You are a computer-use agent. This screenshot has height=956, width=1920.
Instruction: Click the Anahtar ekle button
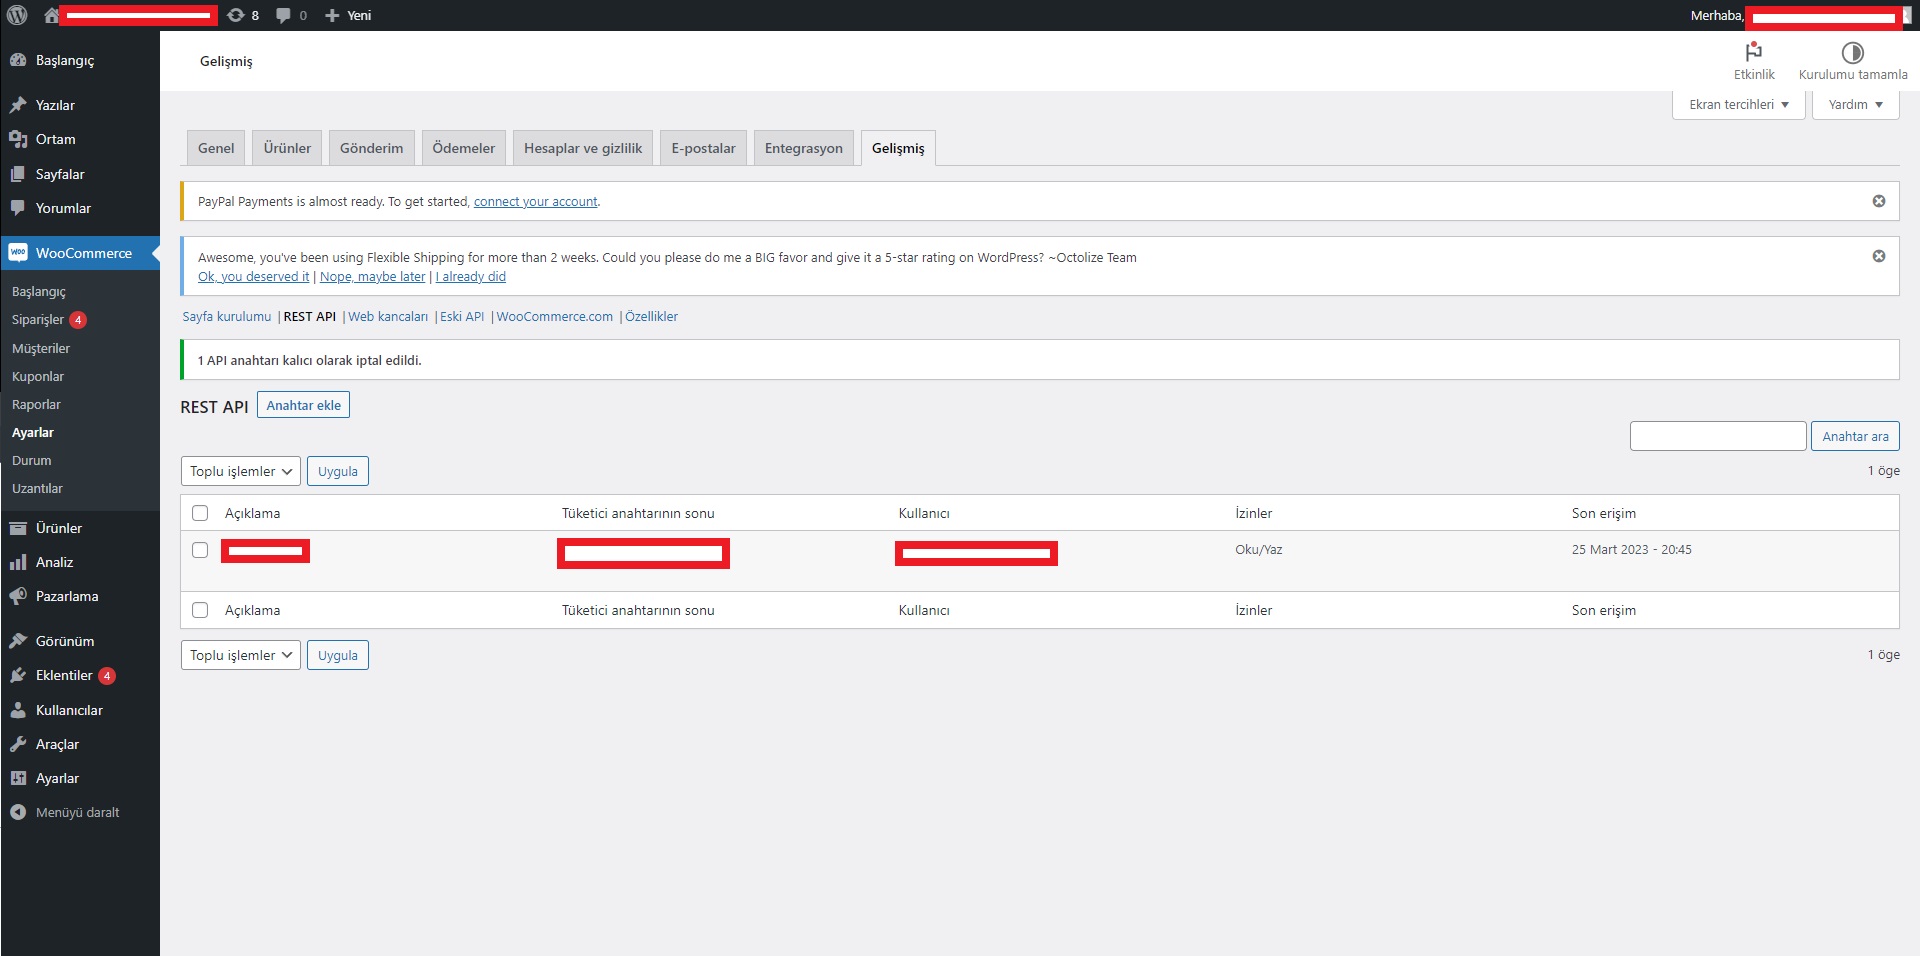click(303, 405)
